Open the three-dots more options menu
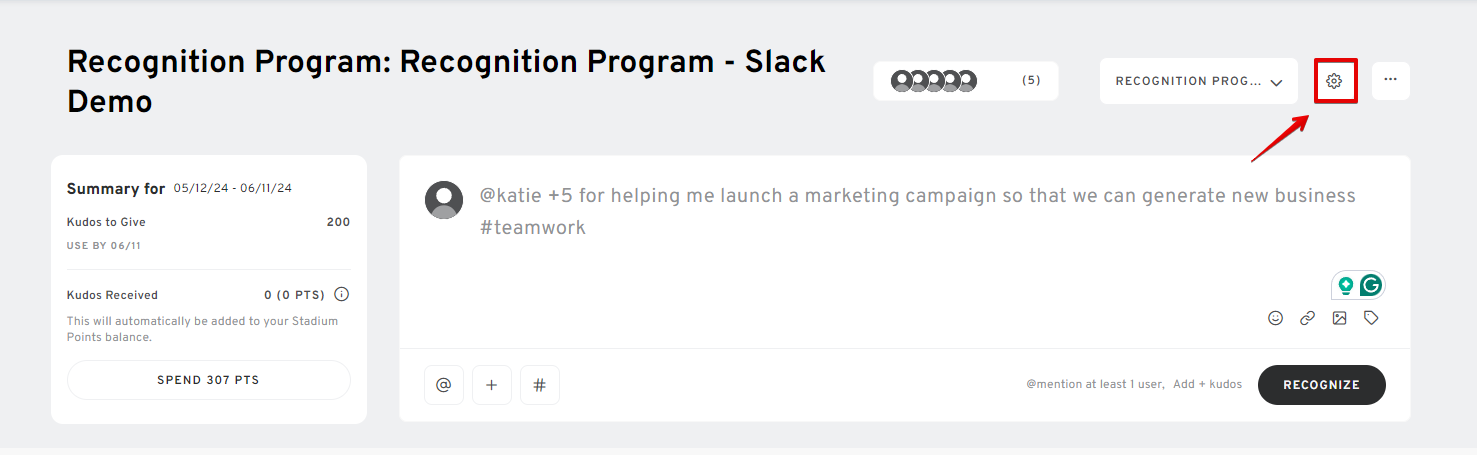Image resolution: width=1477 pixels, height=455 pixels. click(x=1390, y=80)
